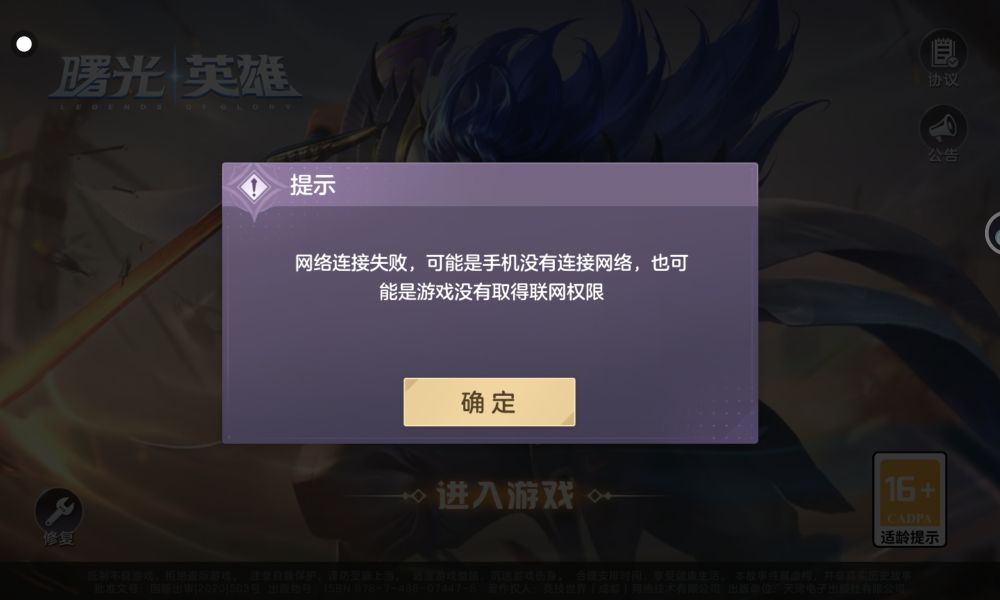Image resolution: width=1000 pixels, height=600 pixels.
Task: Click the diamond ornament left of 进入游戏
Action: pos(415,495)
